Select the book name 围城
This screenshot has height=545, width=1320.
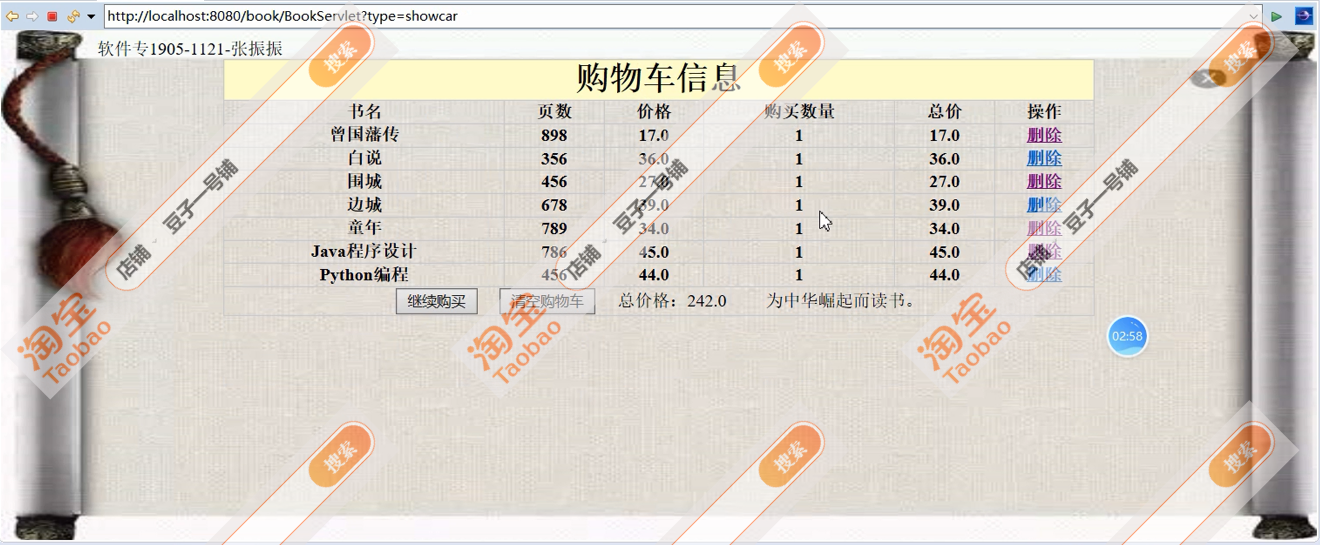click(365, 182)
